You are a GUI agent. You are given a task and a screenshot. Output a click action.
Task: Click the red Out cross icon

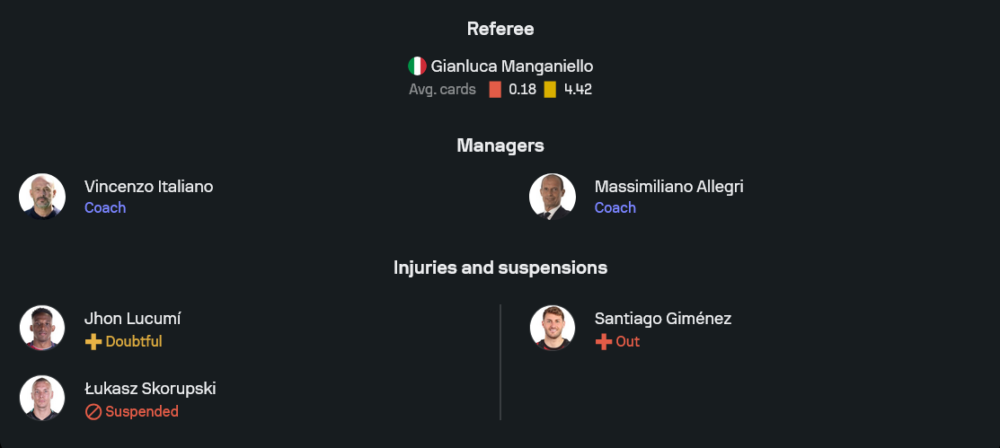603,341
